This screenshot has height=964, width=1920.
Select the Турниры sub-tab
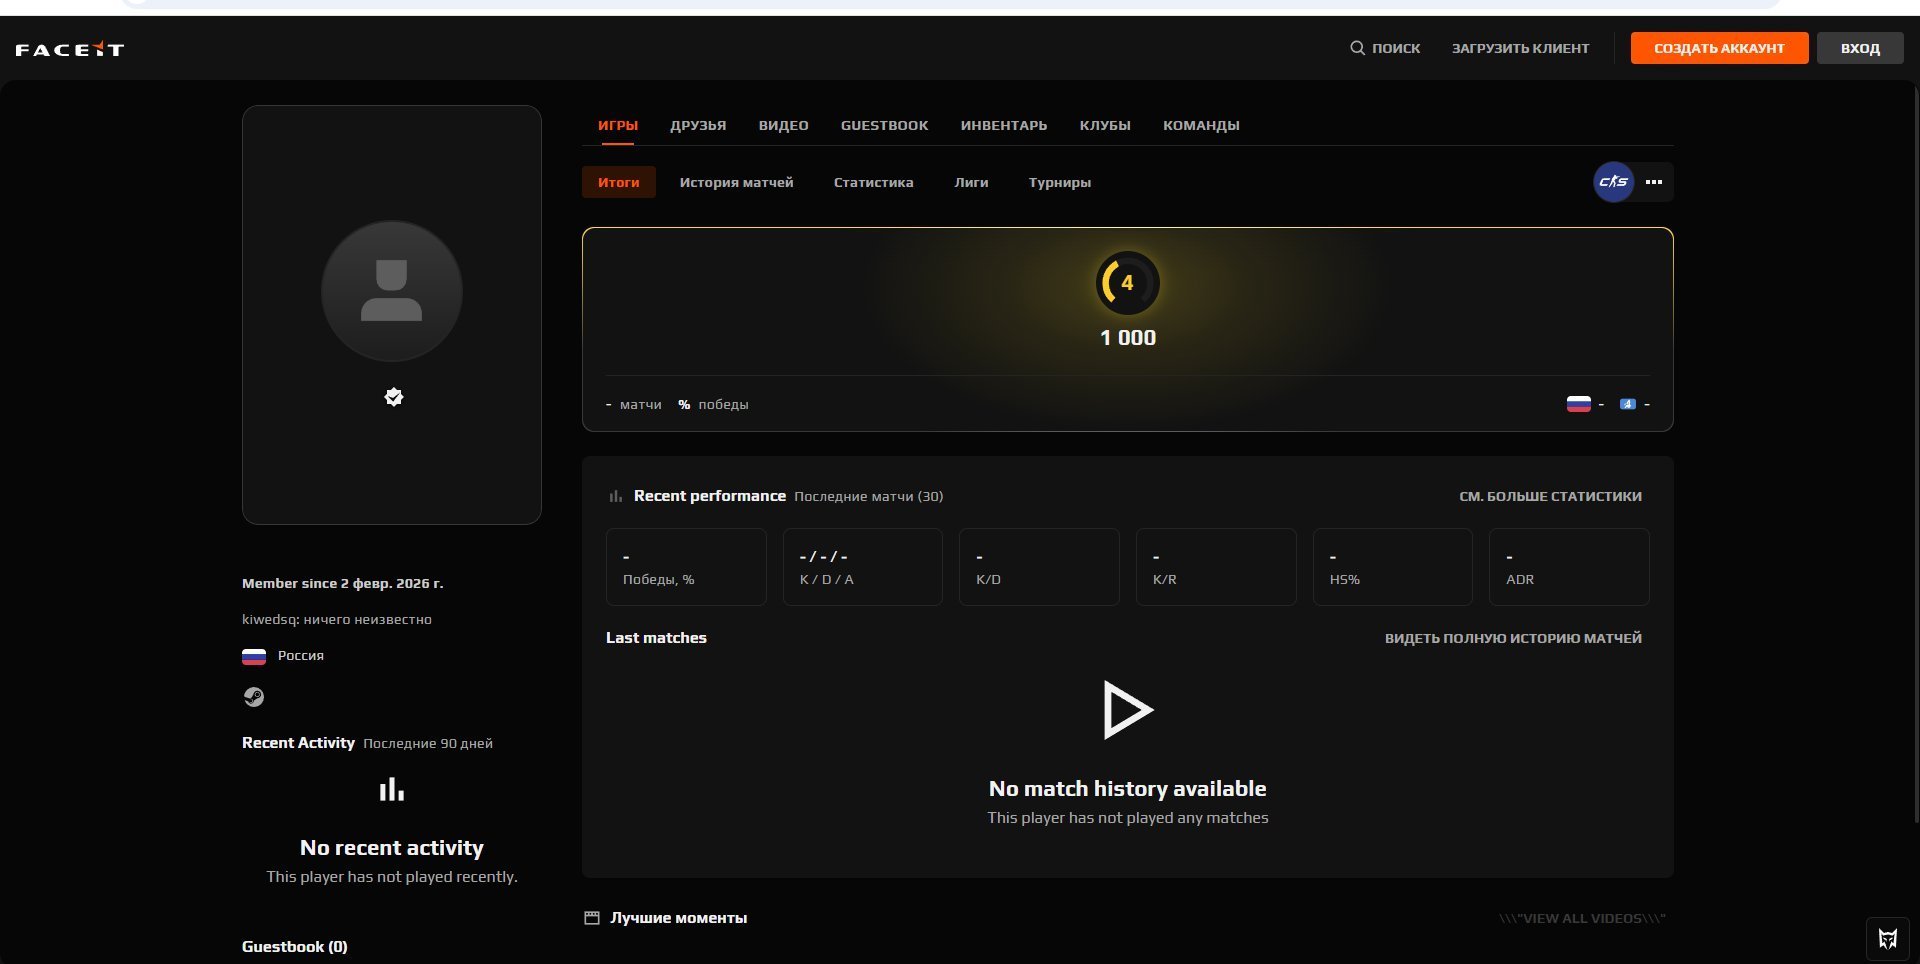pos(1060,182)
